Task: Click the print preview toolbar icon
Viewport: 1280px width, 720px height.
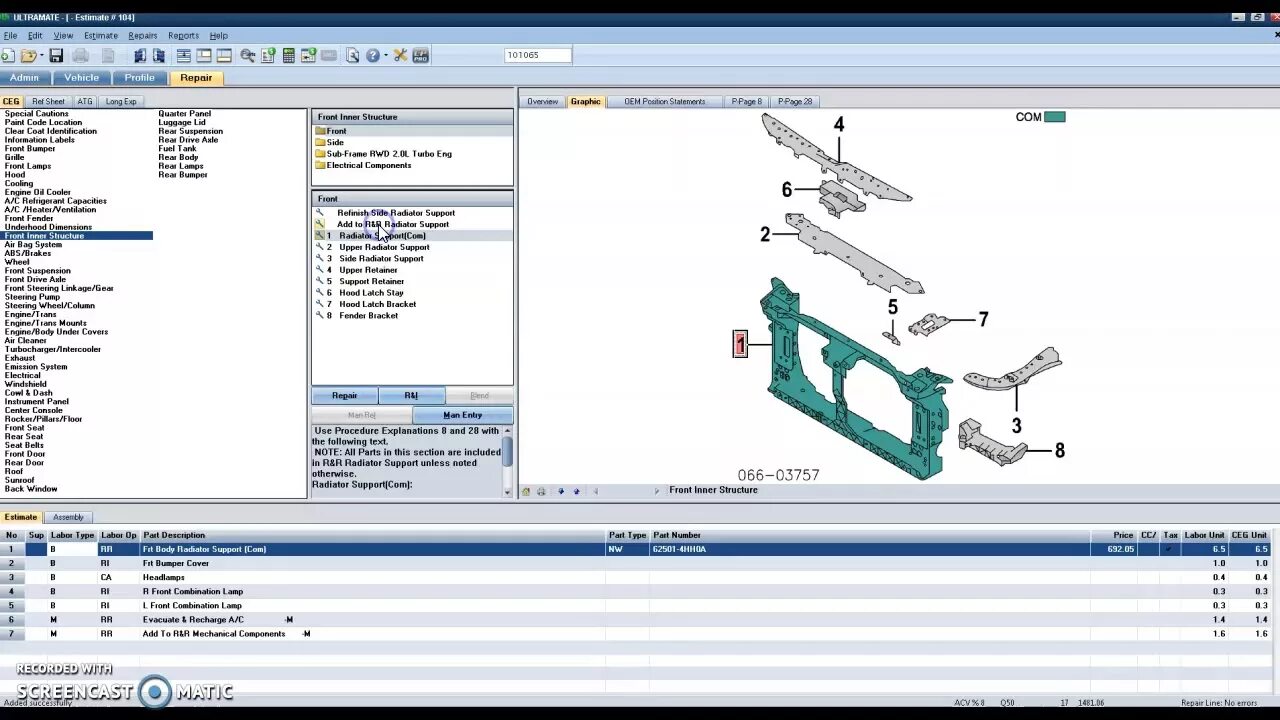Action: click(352, 56)
